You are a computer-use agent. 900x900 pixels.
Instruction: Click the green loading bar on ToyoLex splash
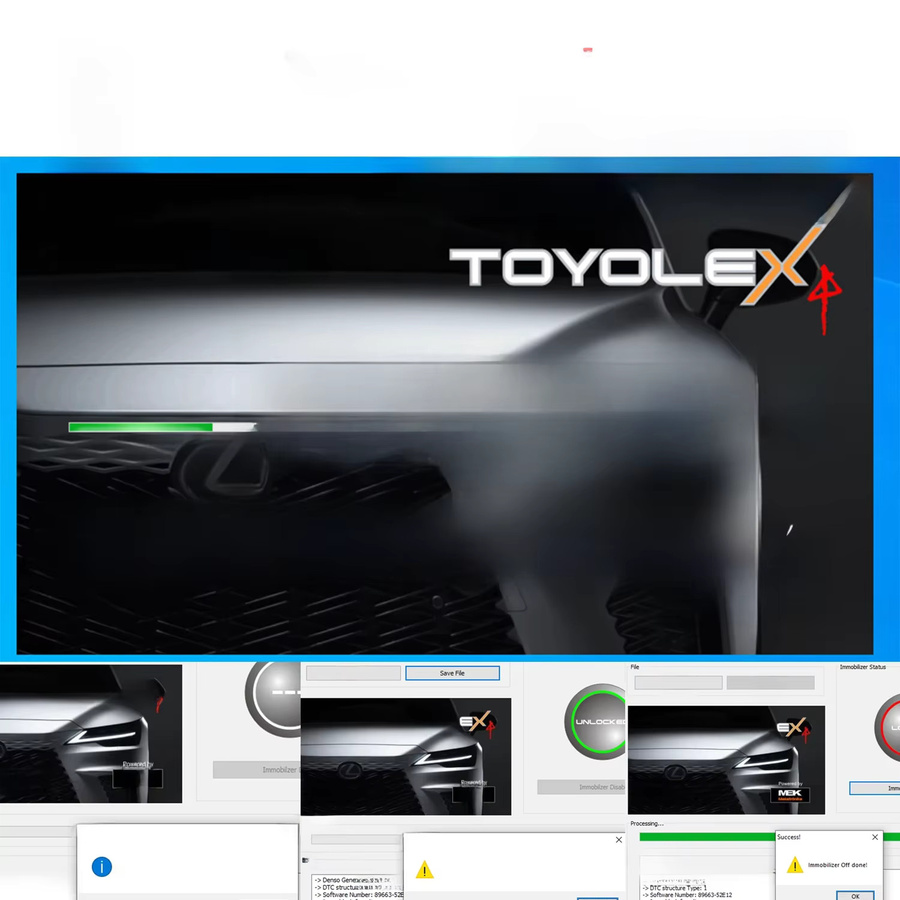[x=162, y=426]
